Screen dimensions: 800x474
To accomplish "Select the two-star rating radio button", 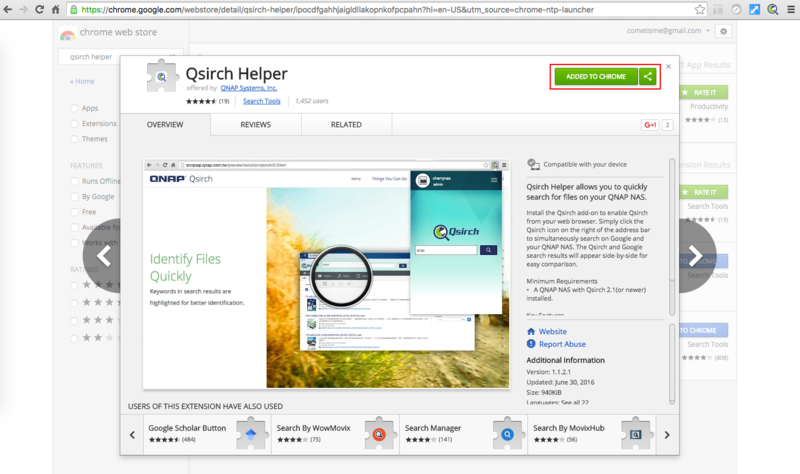I will coord(74,338).
